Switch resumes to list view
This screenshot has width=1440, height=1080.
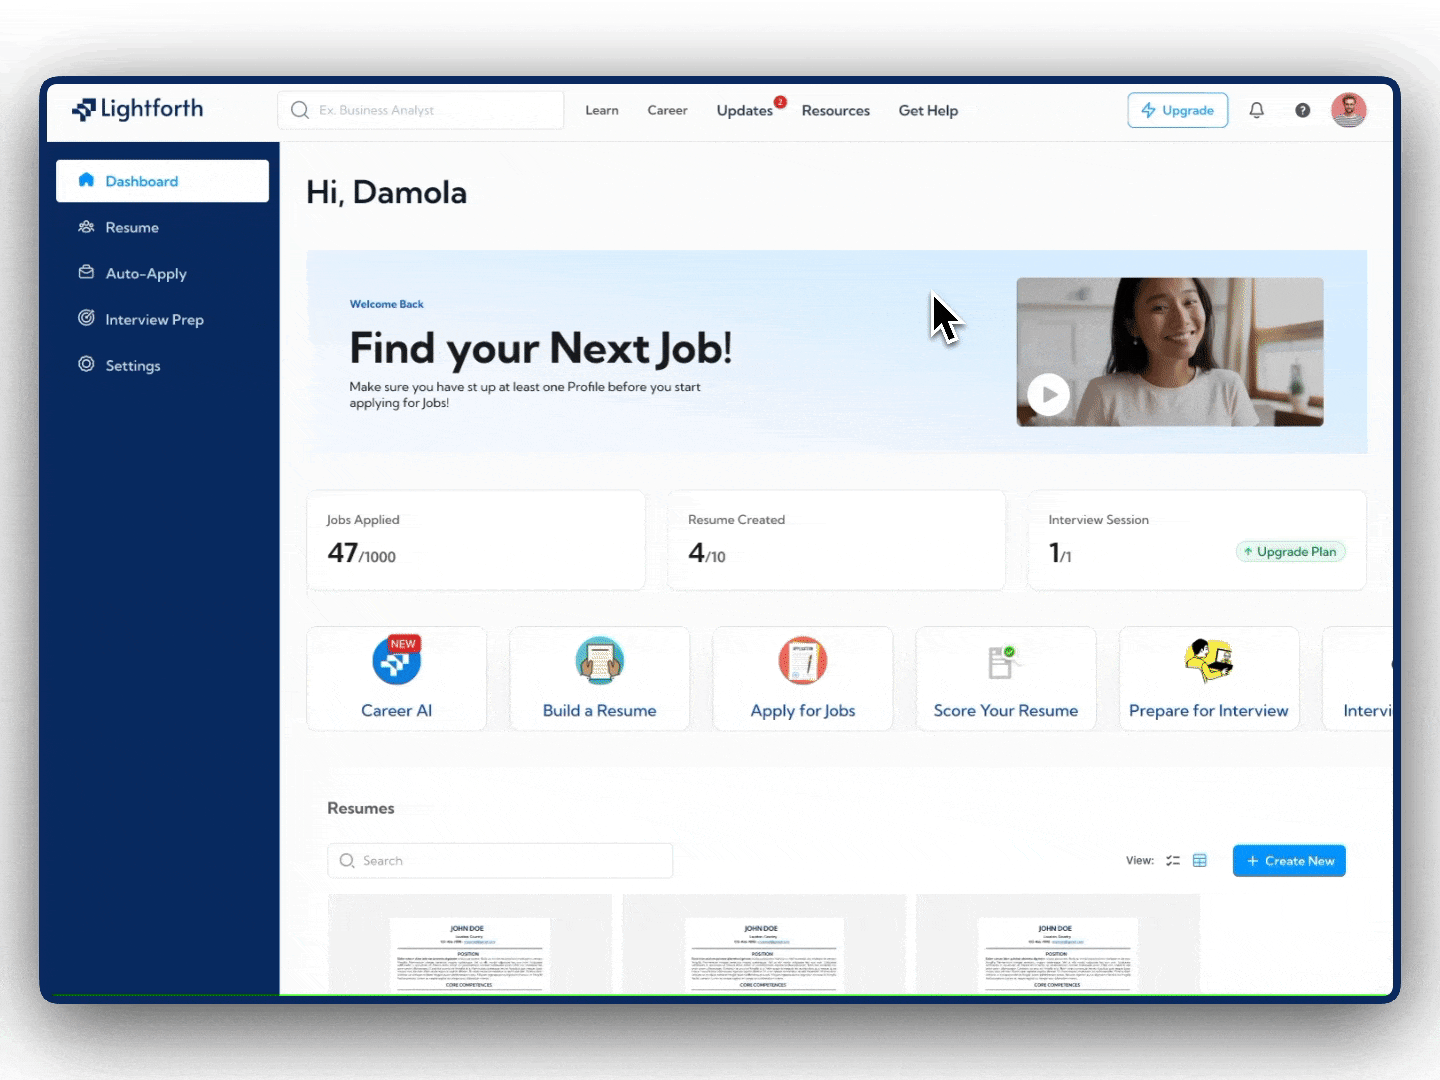[1174, 860]
